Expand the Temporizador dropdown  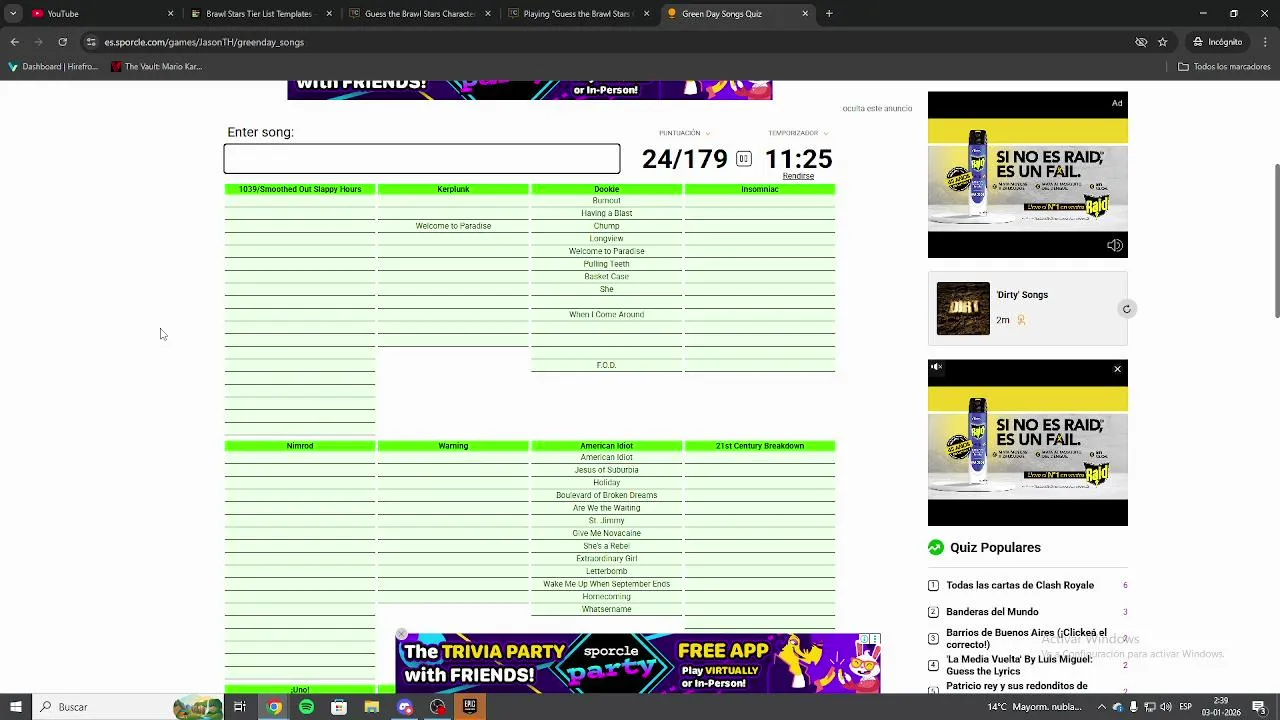[798, 133]
